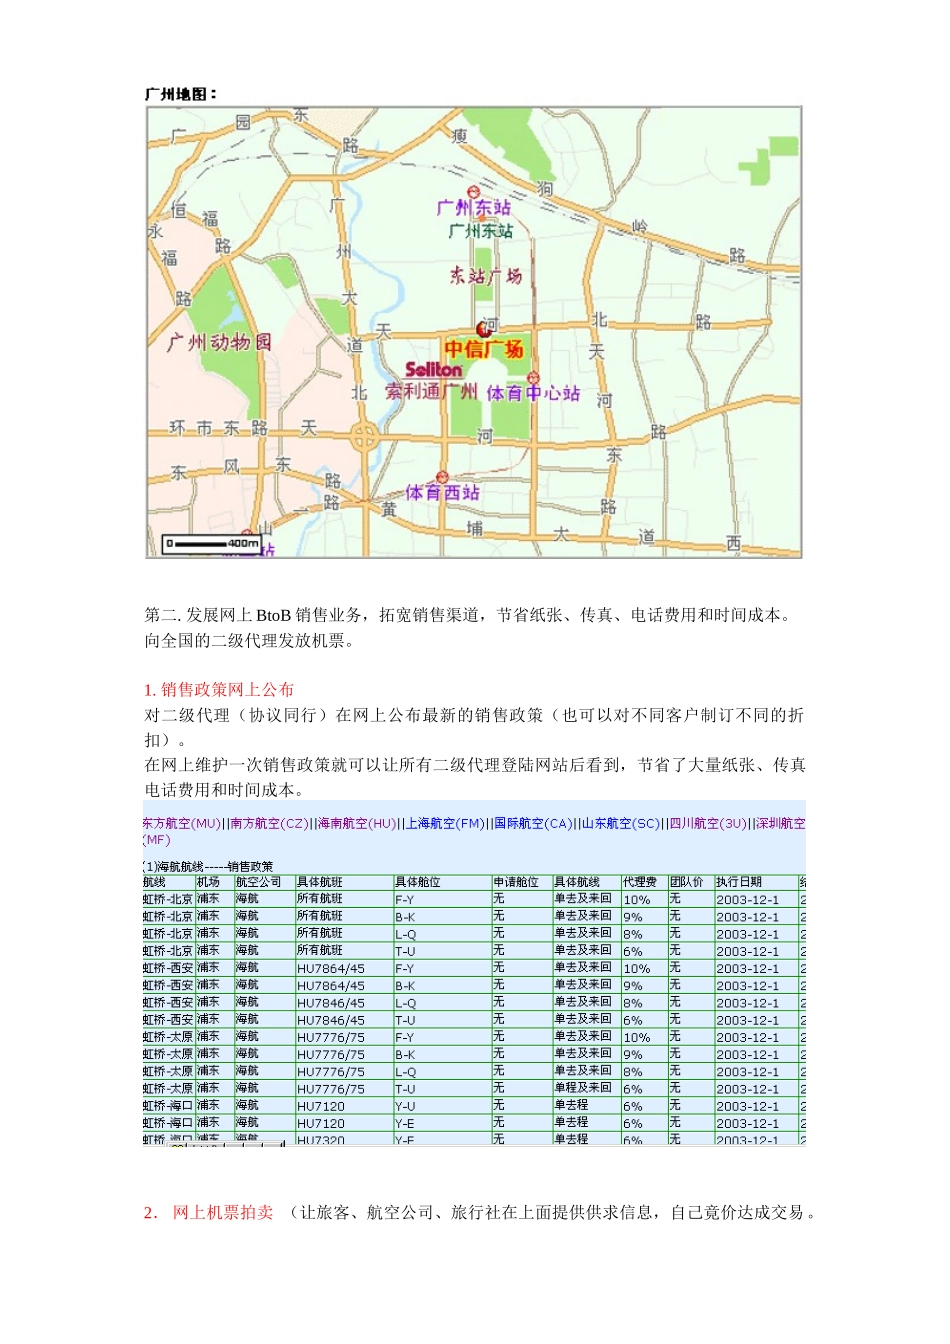950x1344 pixels.
Task: Click the 环市东路 road label
Action: click(218, 428)
